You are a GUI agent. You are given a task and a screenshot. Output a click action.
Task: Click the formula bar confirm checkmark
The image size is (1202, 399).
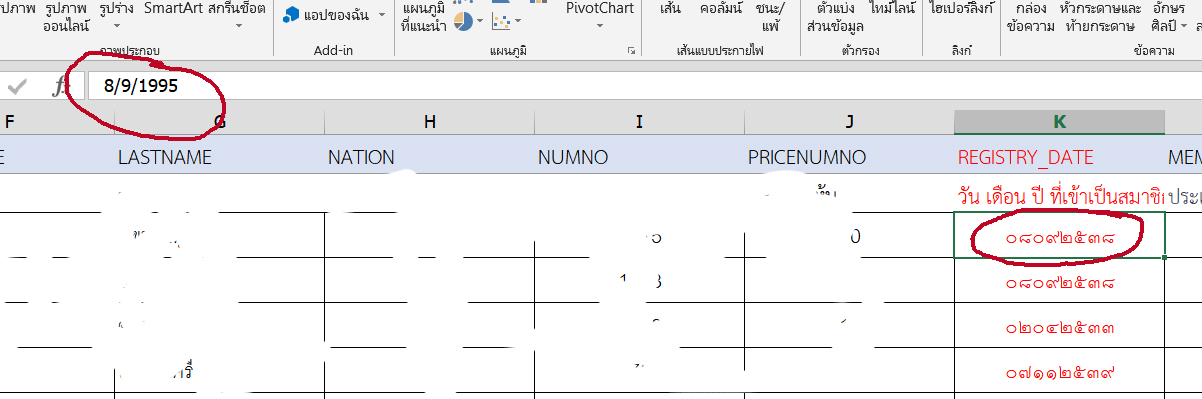click(x=17, y=86)
